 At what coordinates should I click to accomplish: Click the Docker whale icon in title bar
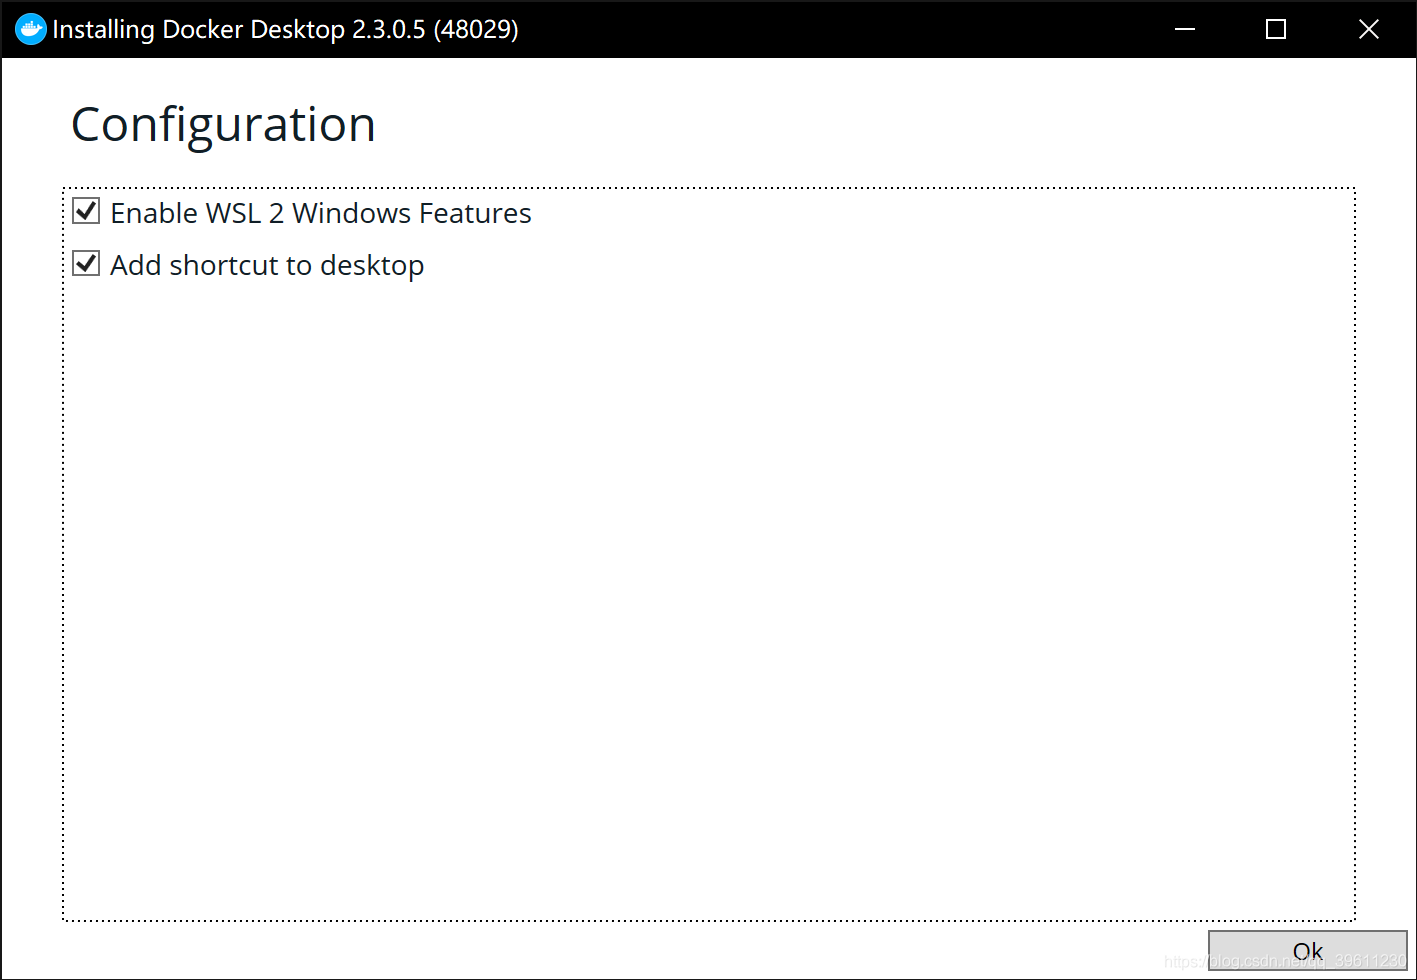(x=31, y=29)
